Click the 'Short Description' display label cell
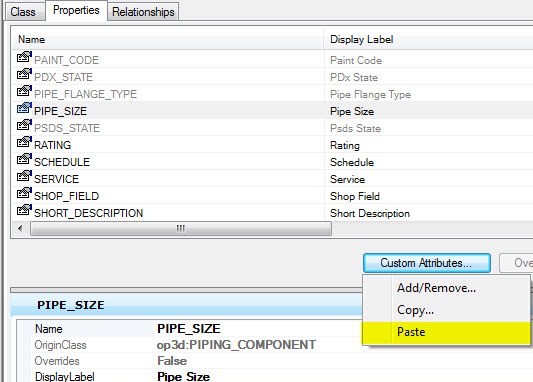This screenshot has width=533, height=382. click(370, 213)
